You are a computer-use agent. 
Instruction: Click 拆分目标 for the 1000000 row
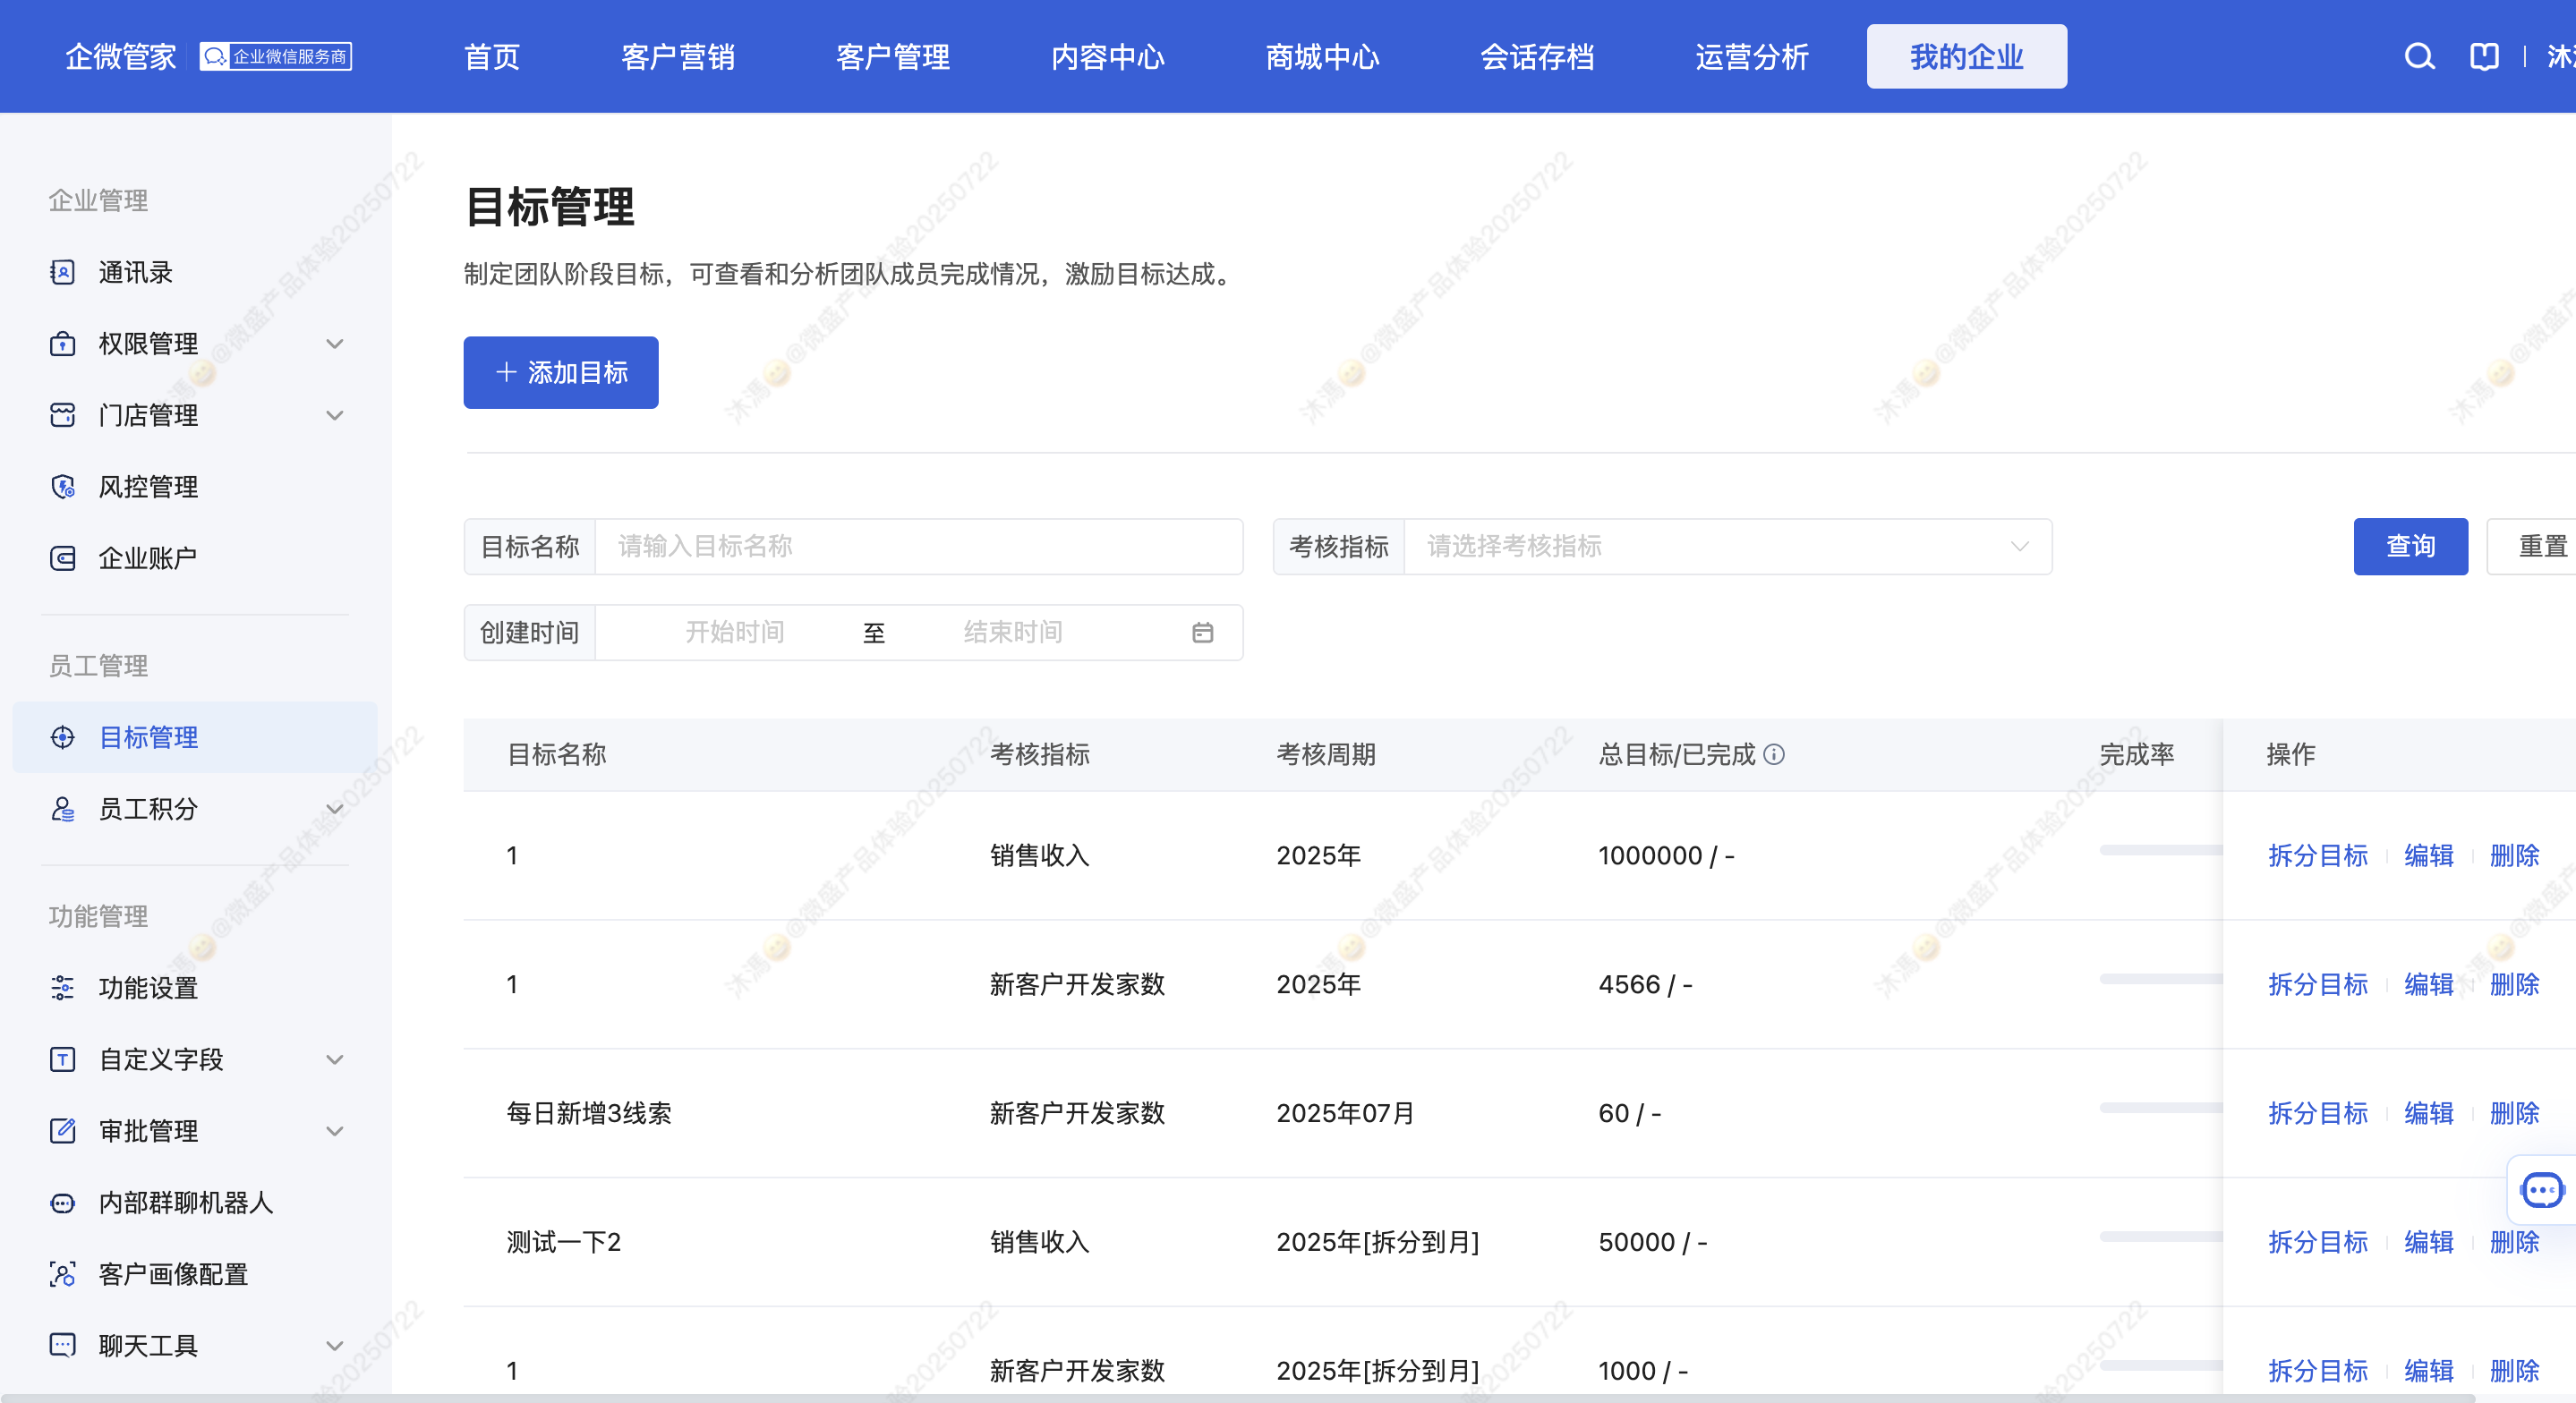pyautogui.click(x=2318, y=855)
